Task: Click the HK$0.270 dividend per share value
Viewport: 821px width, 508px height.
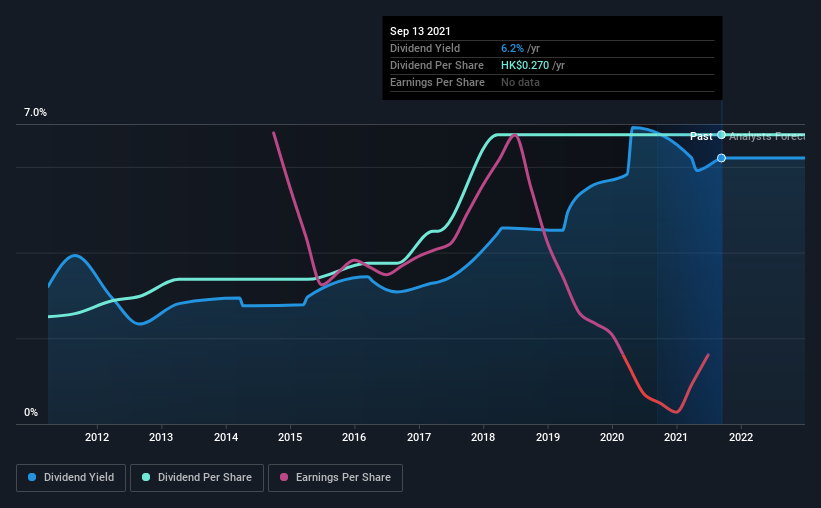Action: point(525,65)
